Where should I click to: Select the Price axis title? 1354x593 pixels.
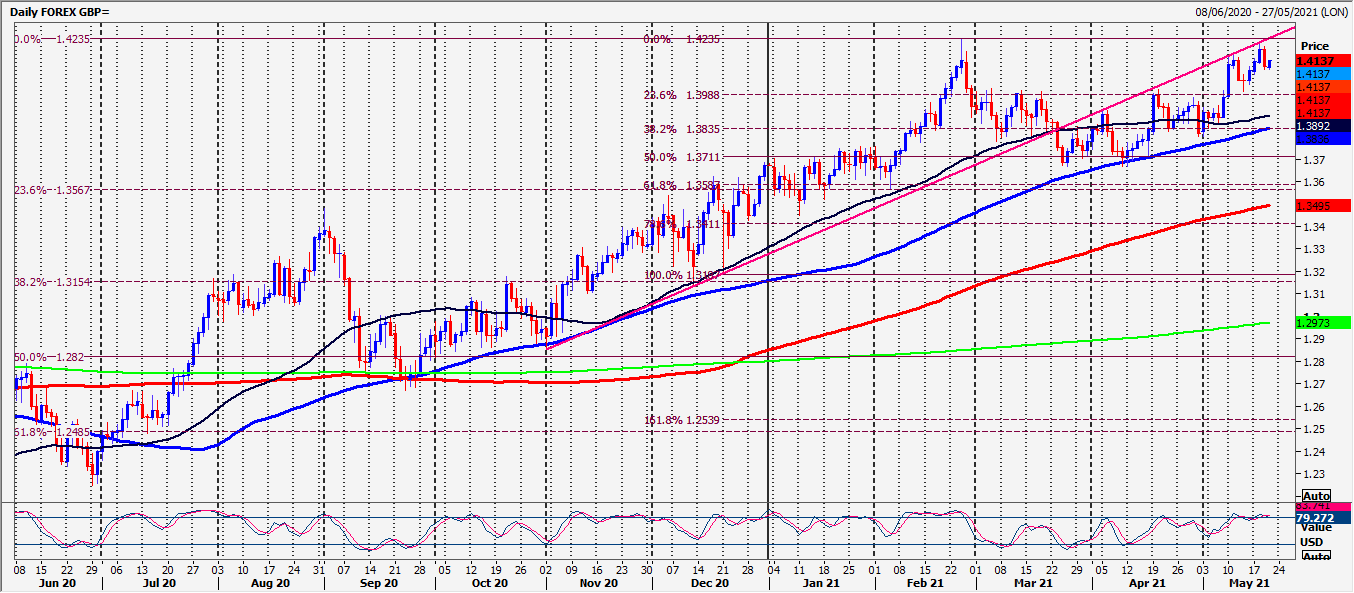click(1315, 45)
